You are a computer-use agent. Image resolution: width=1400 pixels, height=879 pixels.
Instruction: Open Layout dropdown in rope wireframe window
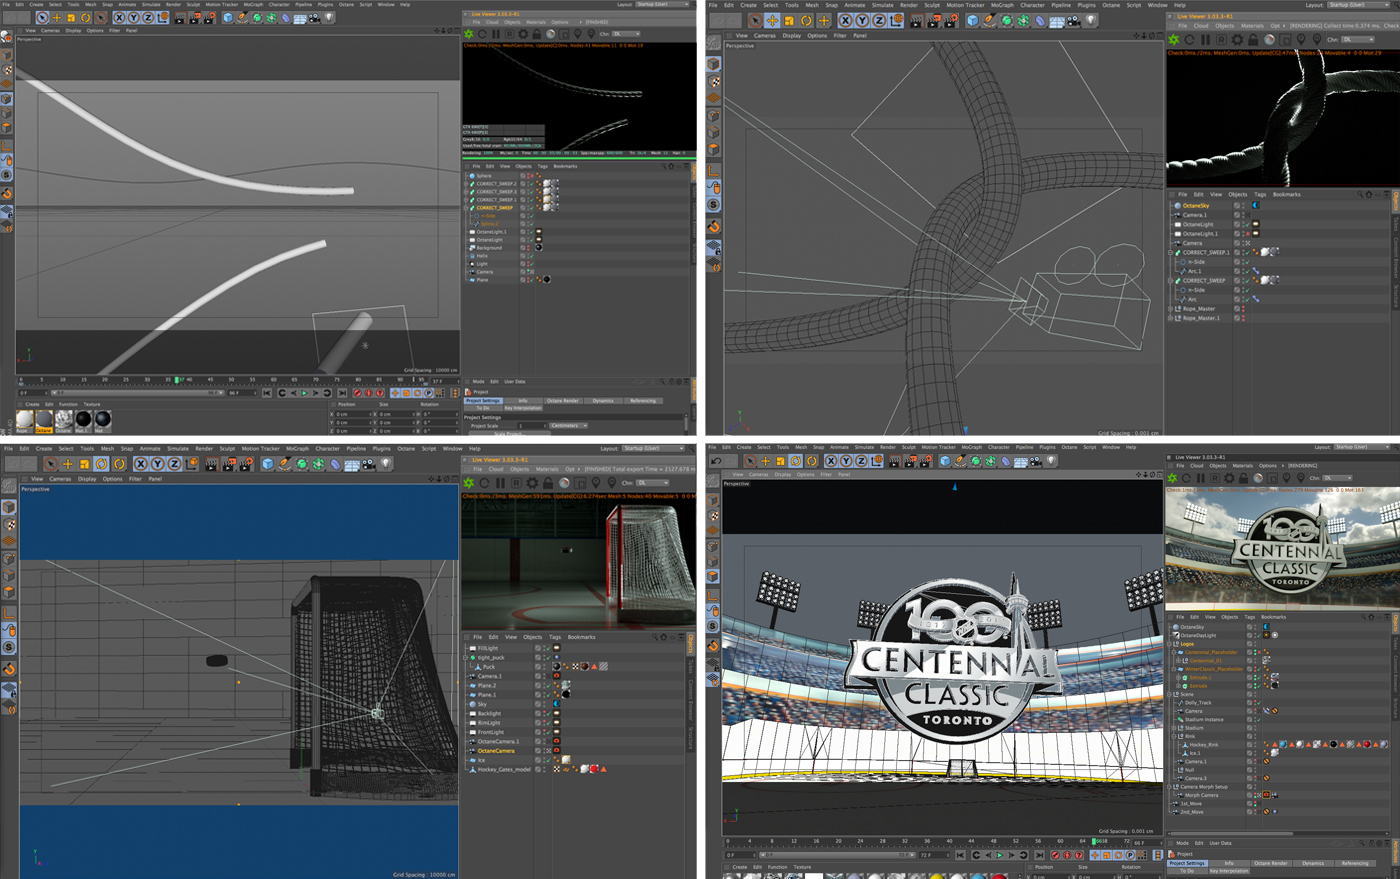tap(1359, 5)
